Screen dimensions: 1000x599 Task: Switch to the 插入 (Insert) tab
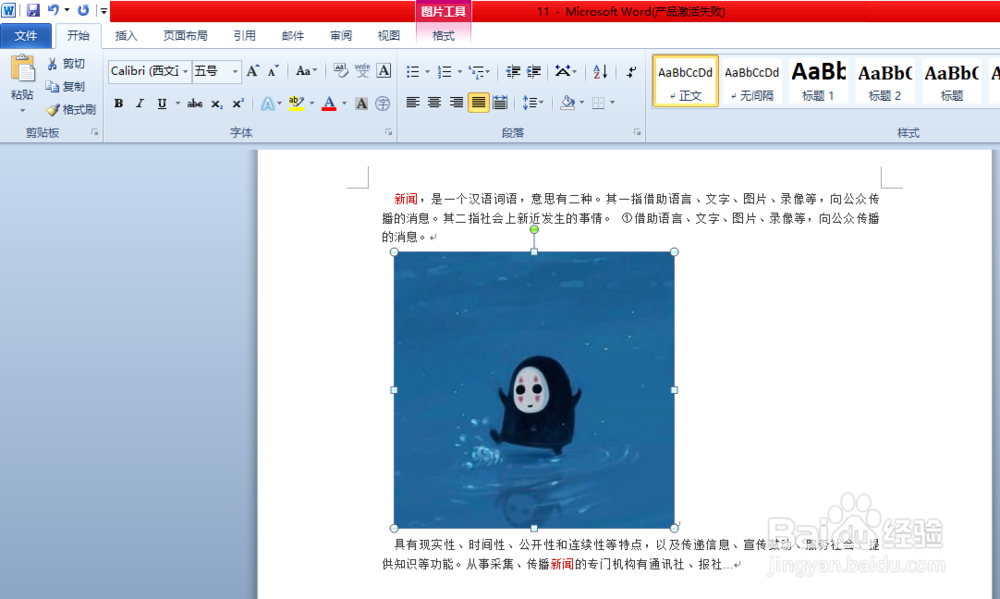[126, 36]
